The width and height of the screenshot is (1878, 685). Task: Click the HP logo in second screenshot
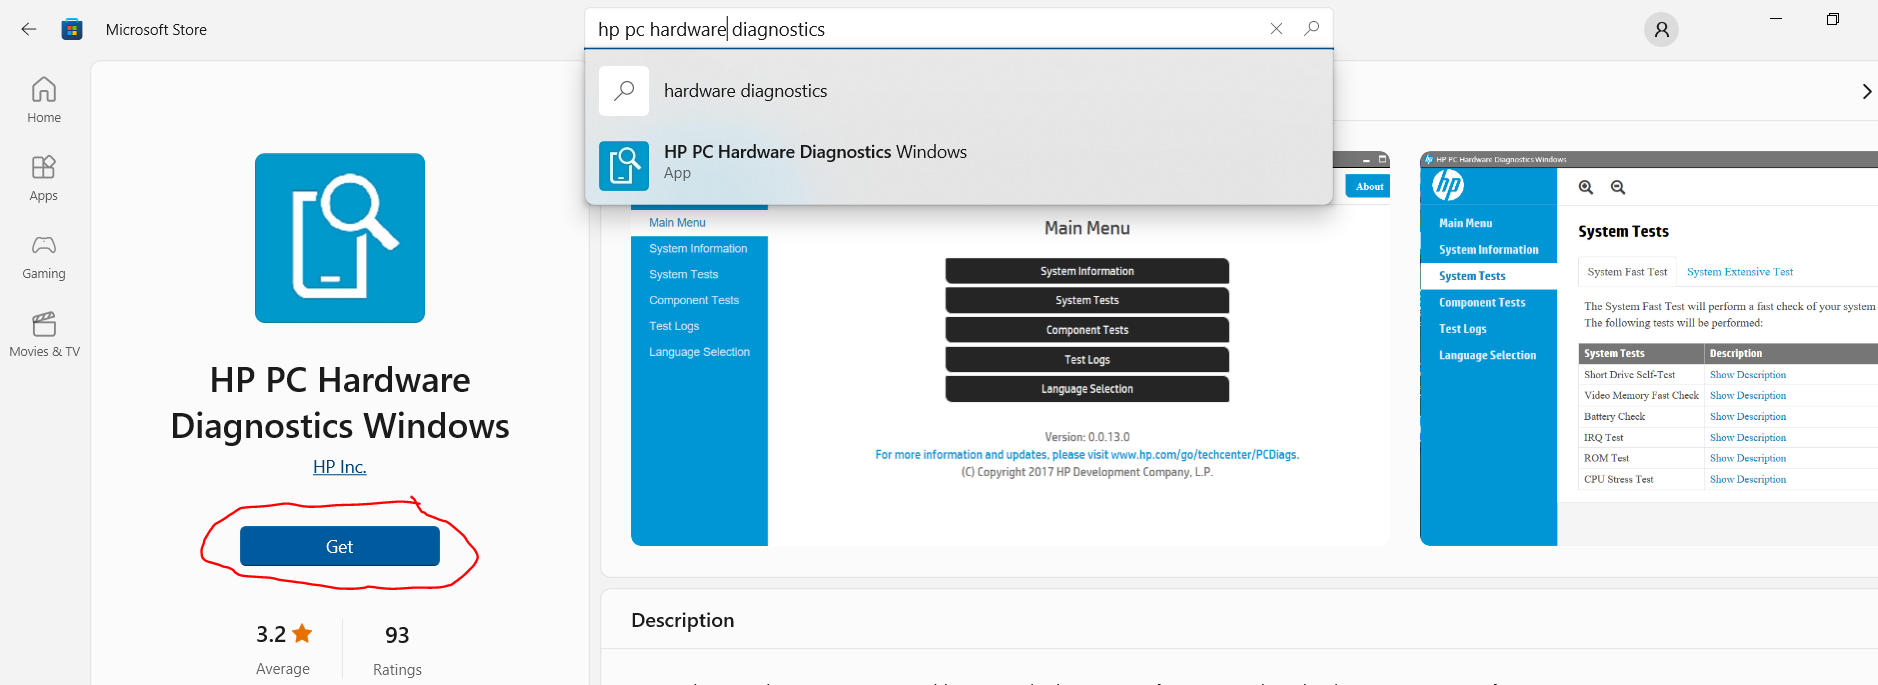tap(1448, 185)
